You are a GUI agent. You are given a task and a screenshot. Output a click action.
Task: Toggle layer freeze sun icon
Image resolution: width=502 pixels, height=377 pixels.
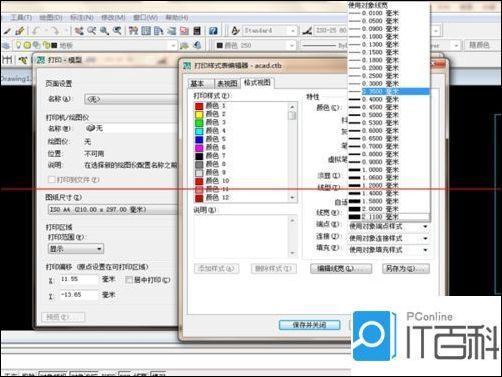pos(27,45)
